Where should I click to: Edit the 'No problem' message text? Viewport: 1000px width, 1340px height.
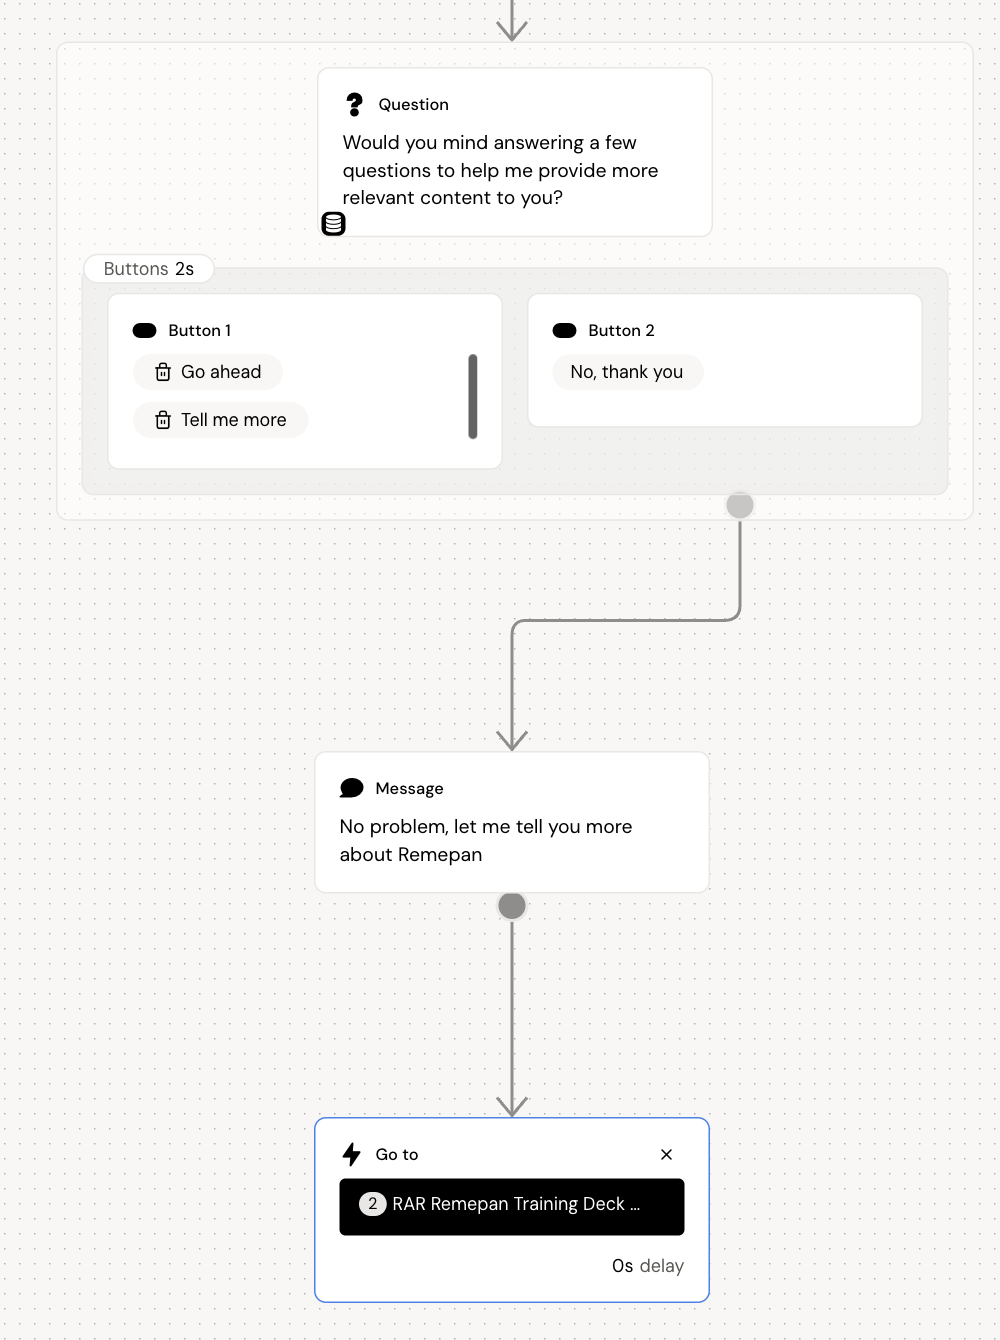point(486,840)
